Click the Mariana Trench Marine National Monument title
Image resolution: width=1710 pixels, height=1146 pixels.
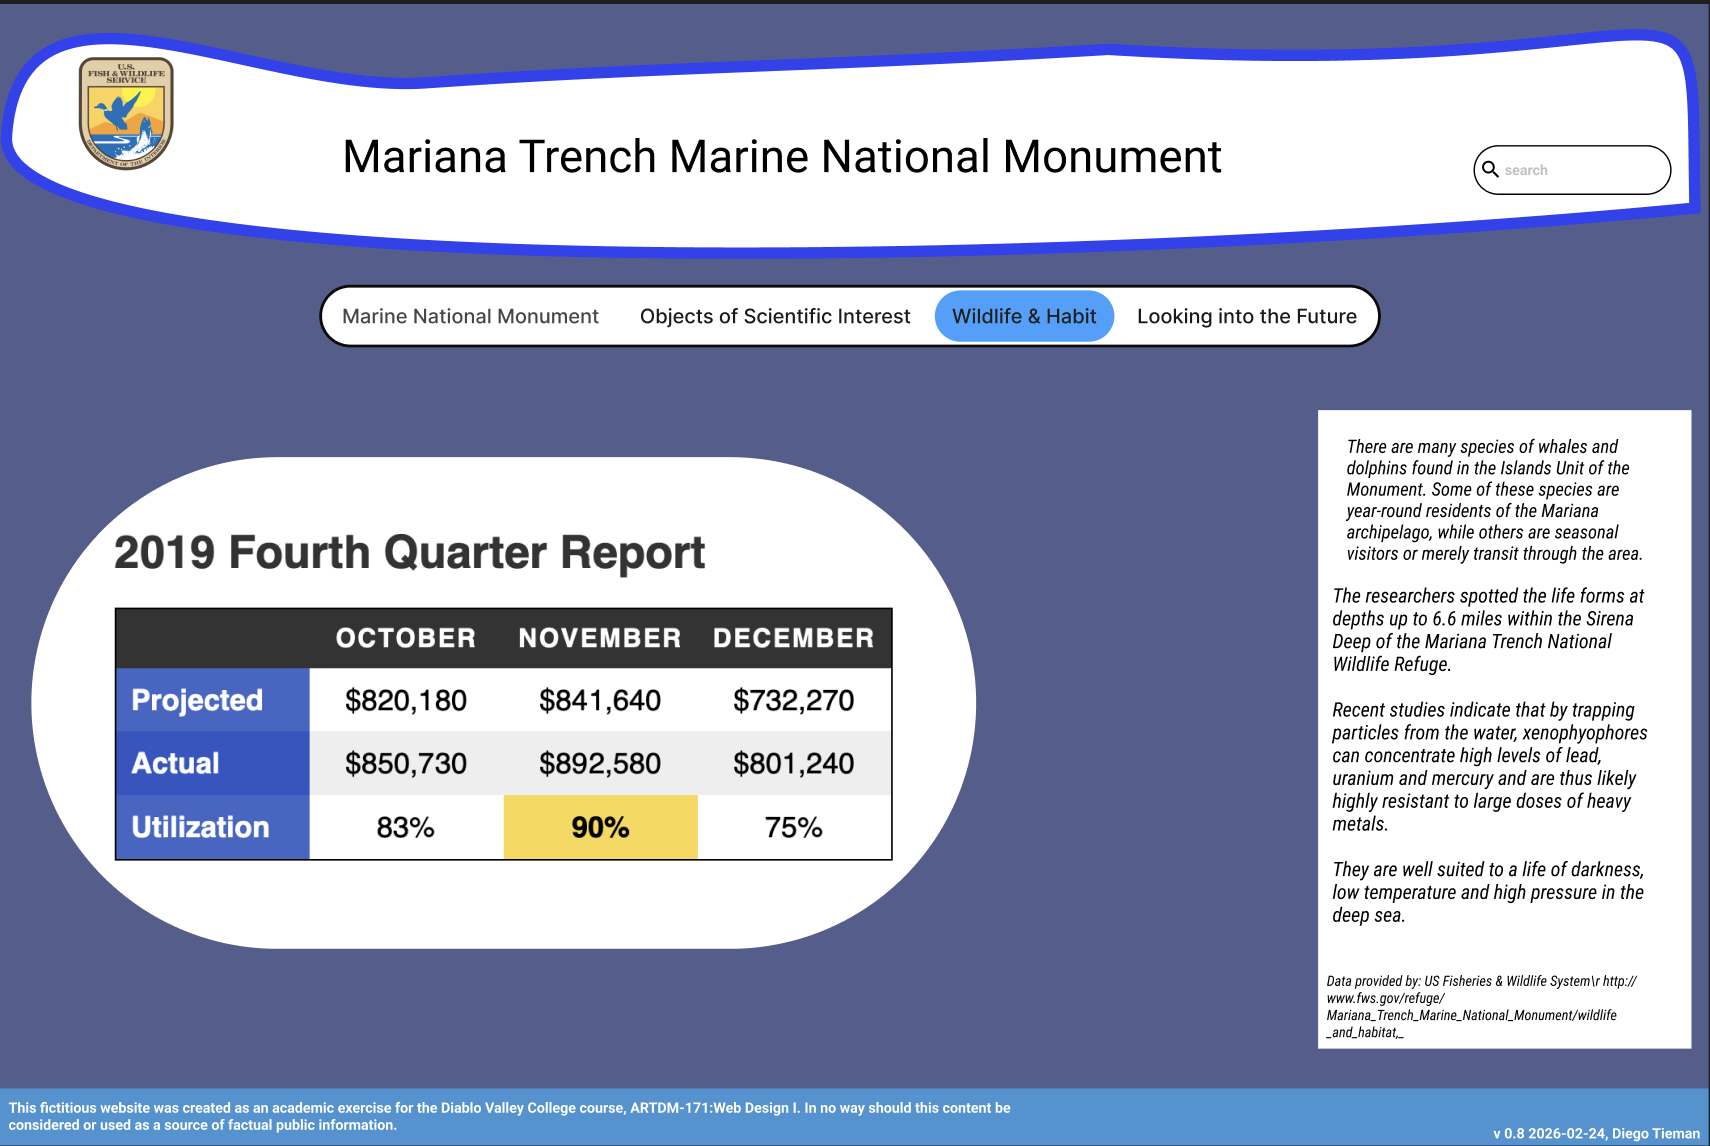coord(781,157)
